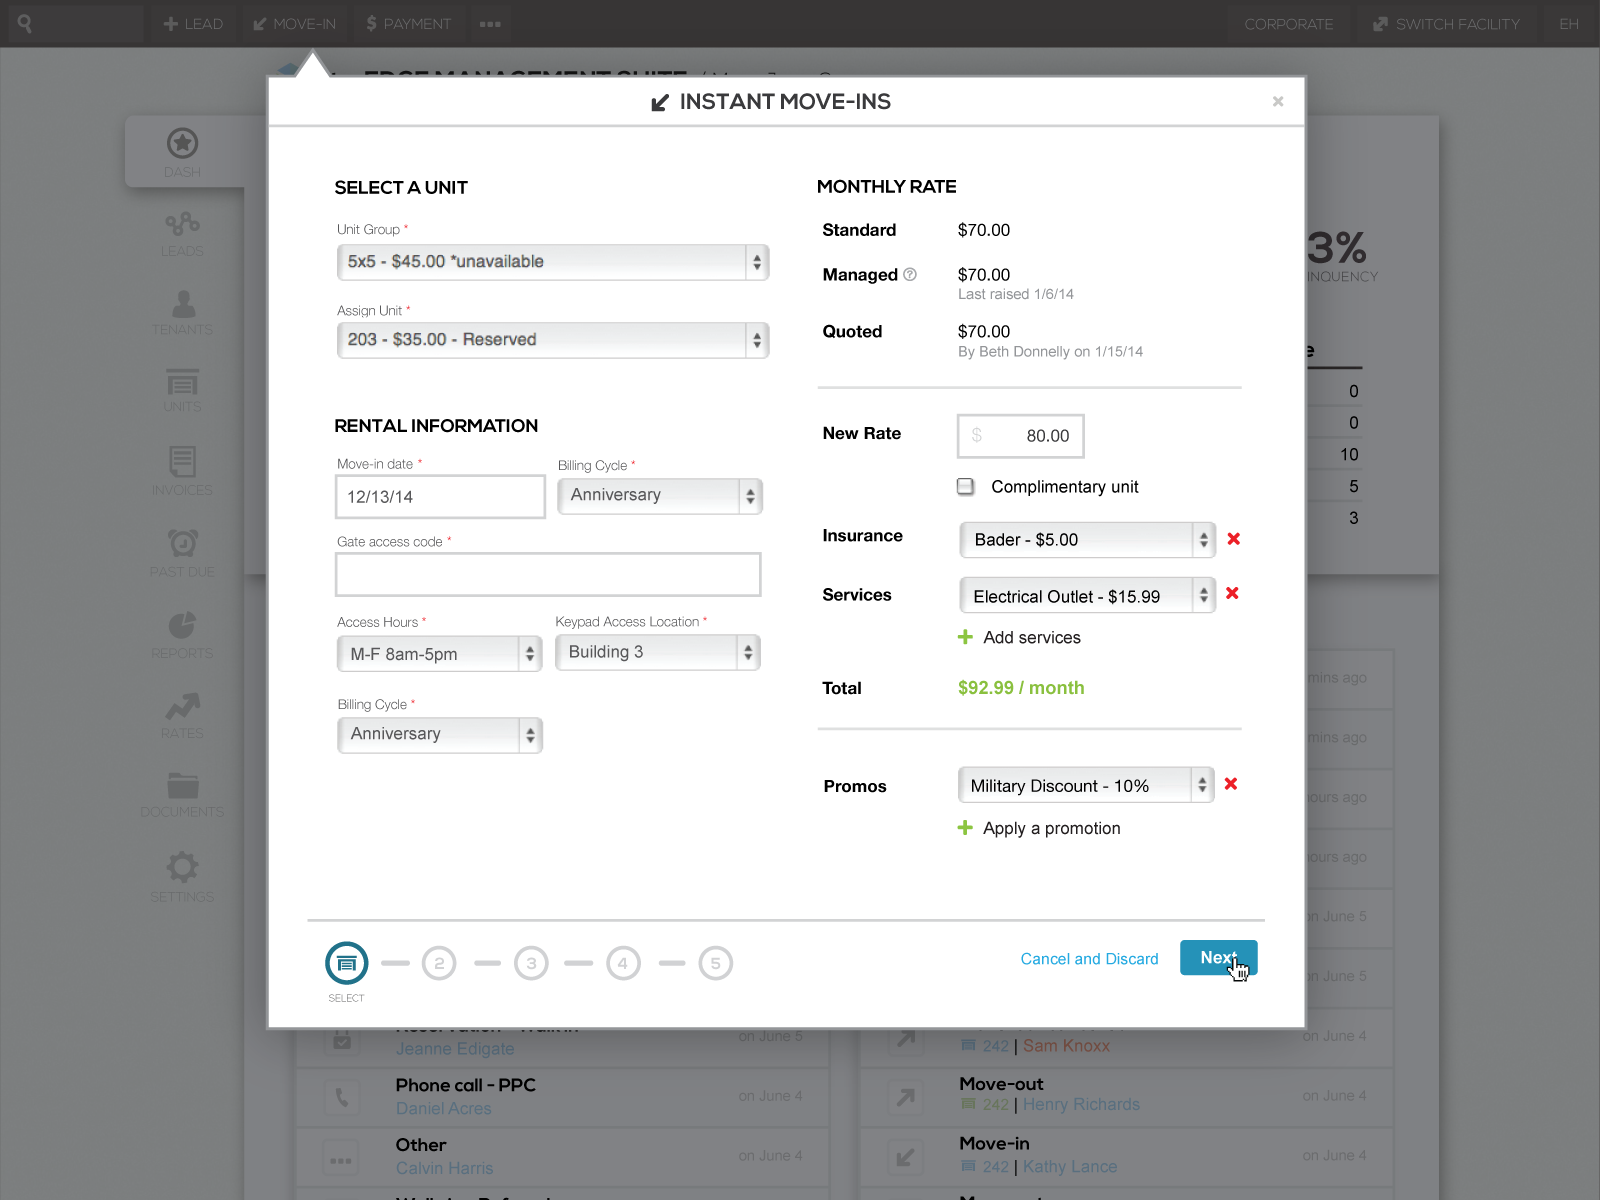This screenshot has width=1600, height=1200.
Task: Expand the Unit Group dropdown
Action: coord(553,262)
